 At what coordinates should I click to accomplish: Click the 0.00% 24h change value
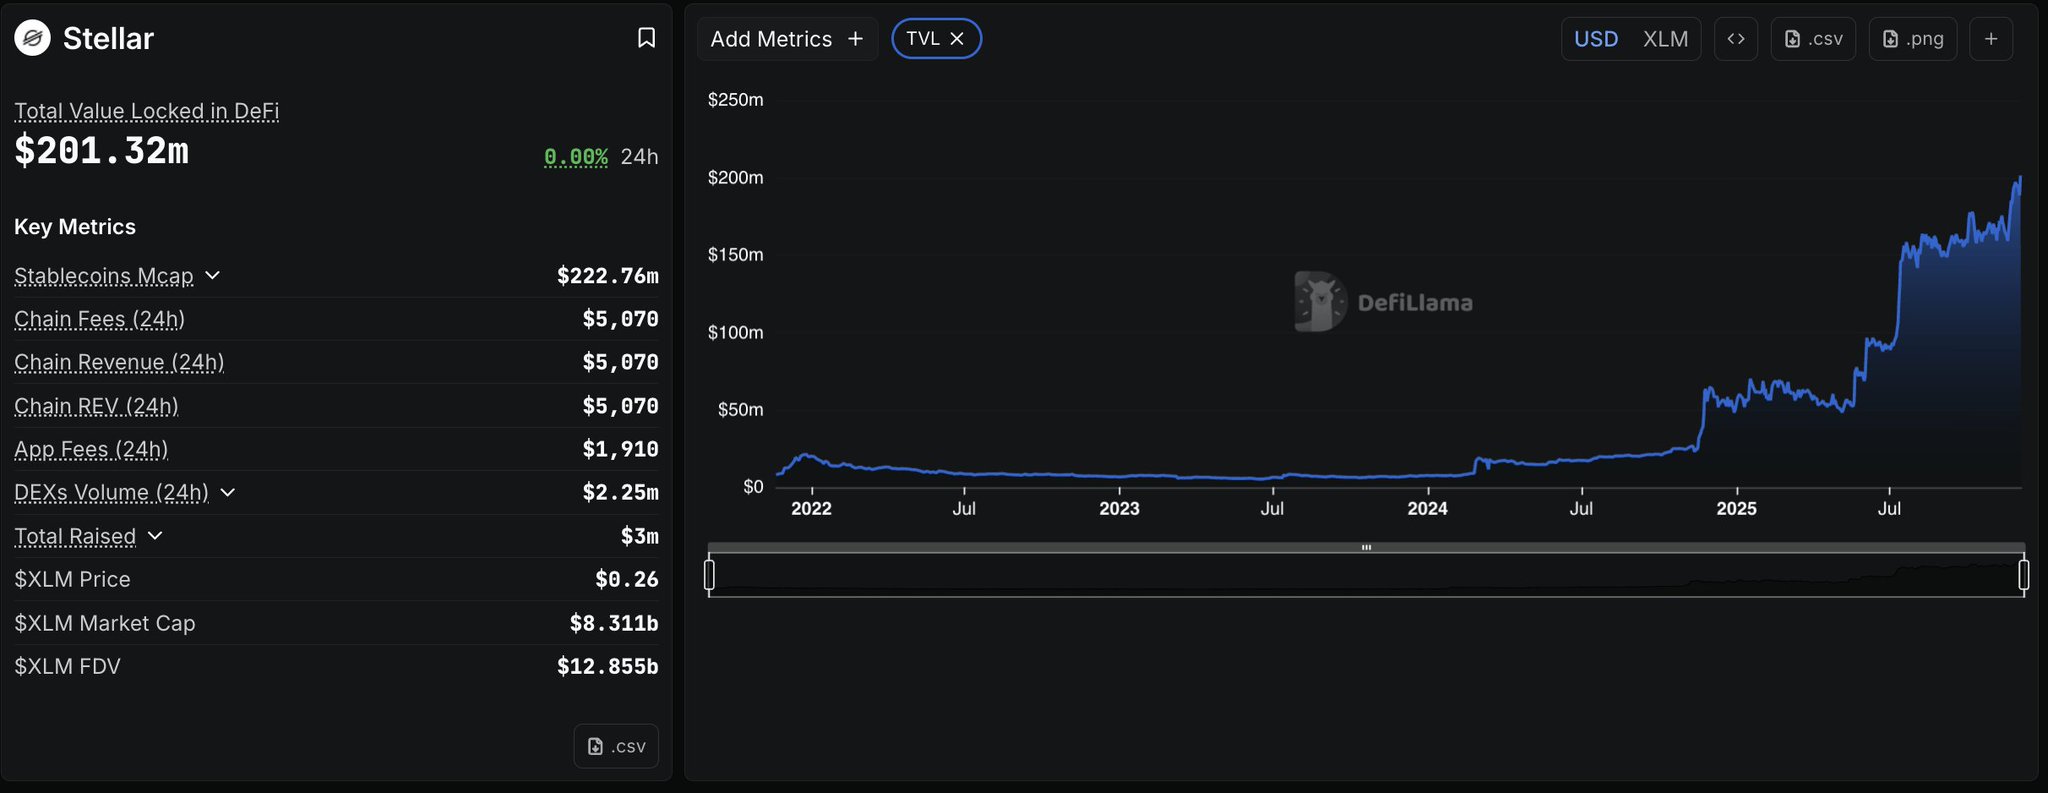pyautogui.click(x=575, y=157)
